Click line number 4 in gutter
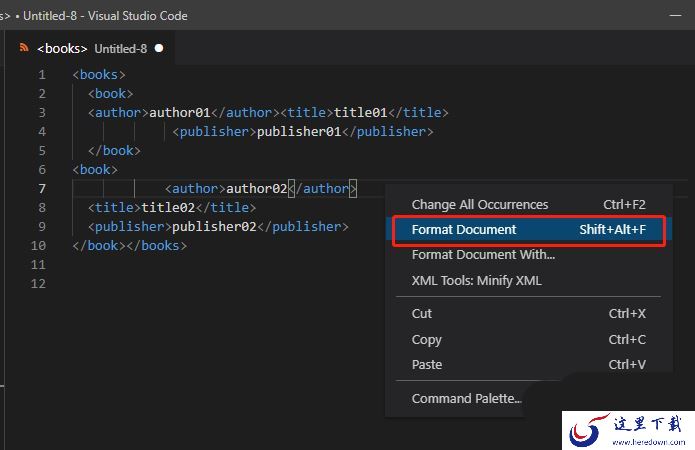This screenshot has height=450, width=695. click(42, 132)
